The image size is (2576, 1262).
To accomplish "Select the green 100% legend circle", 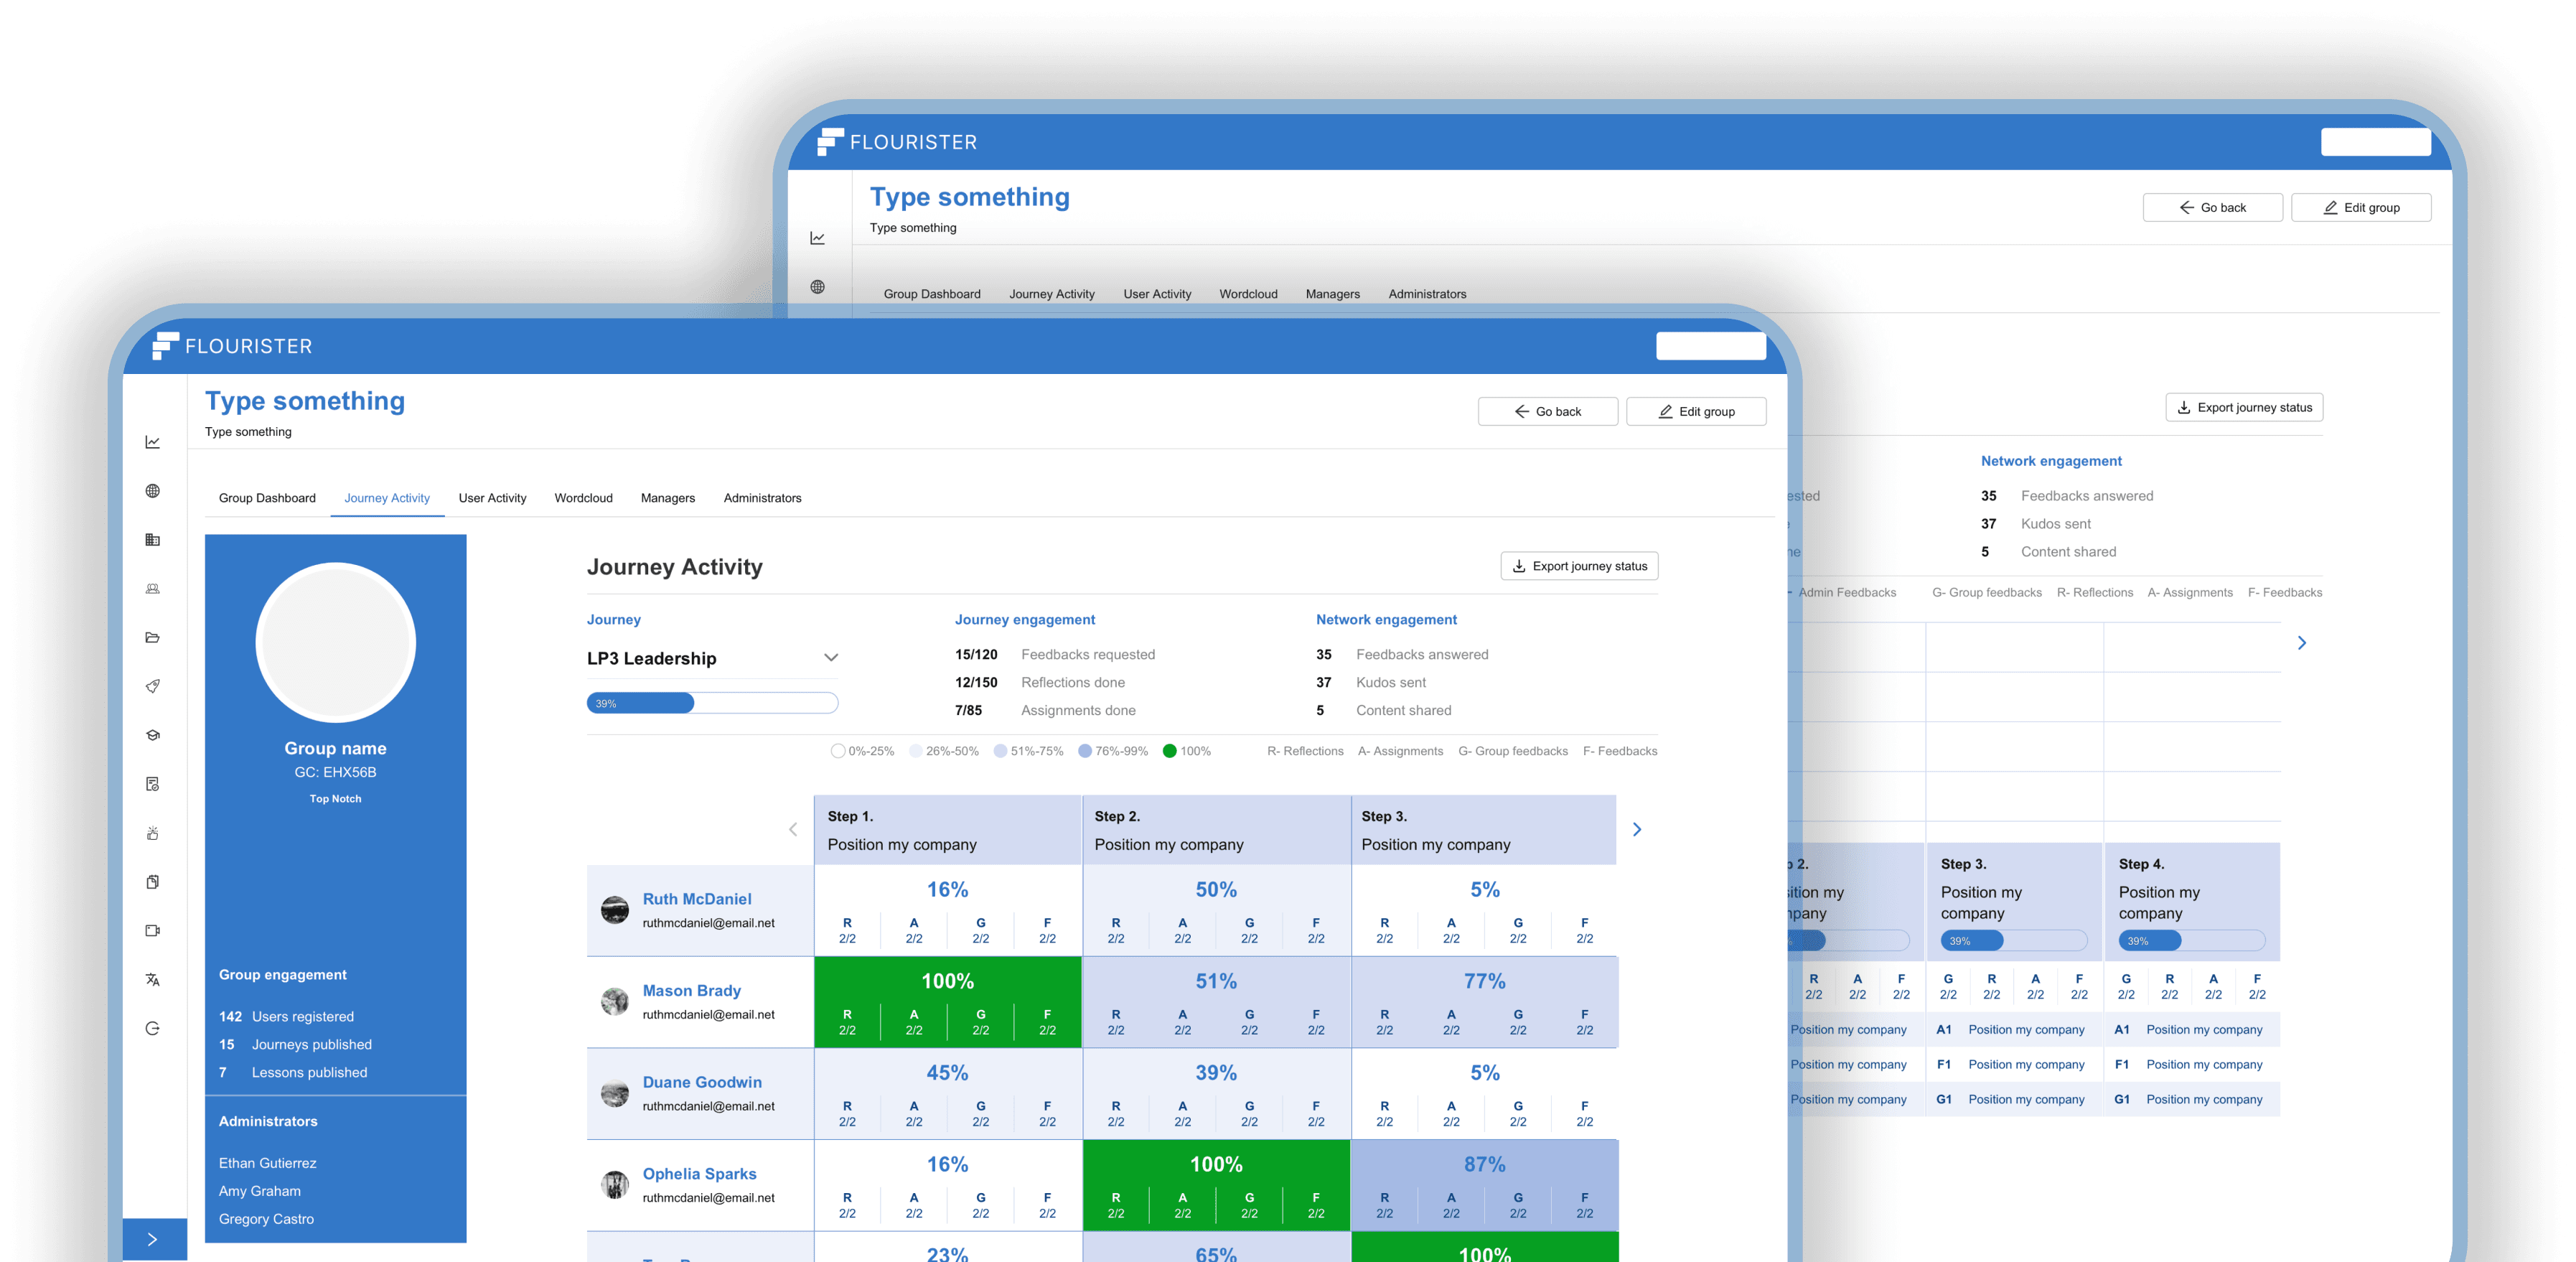I will click(x=1170, y=751).
